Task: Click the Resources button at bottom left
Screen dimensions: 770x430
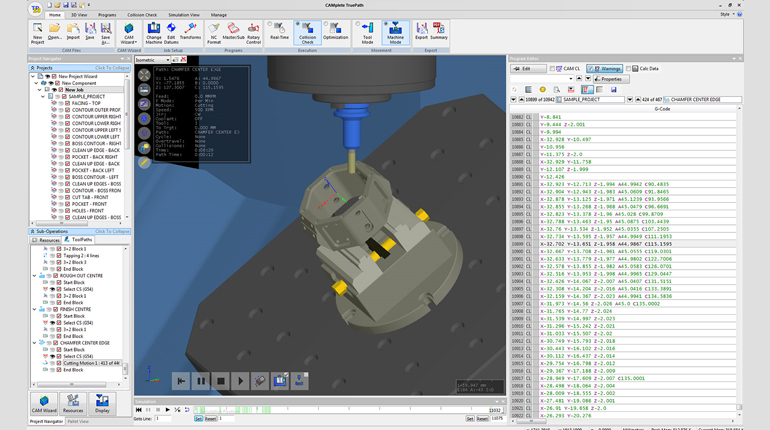Action: 73,403
